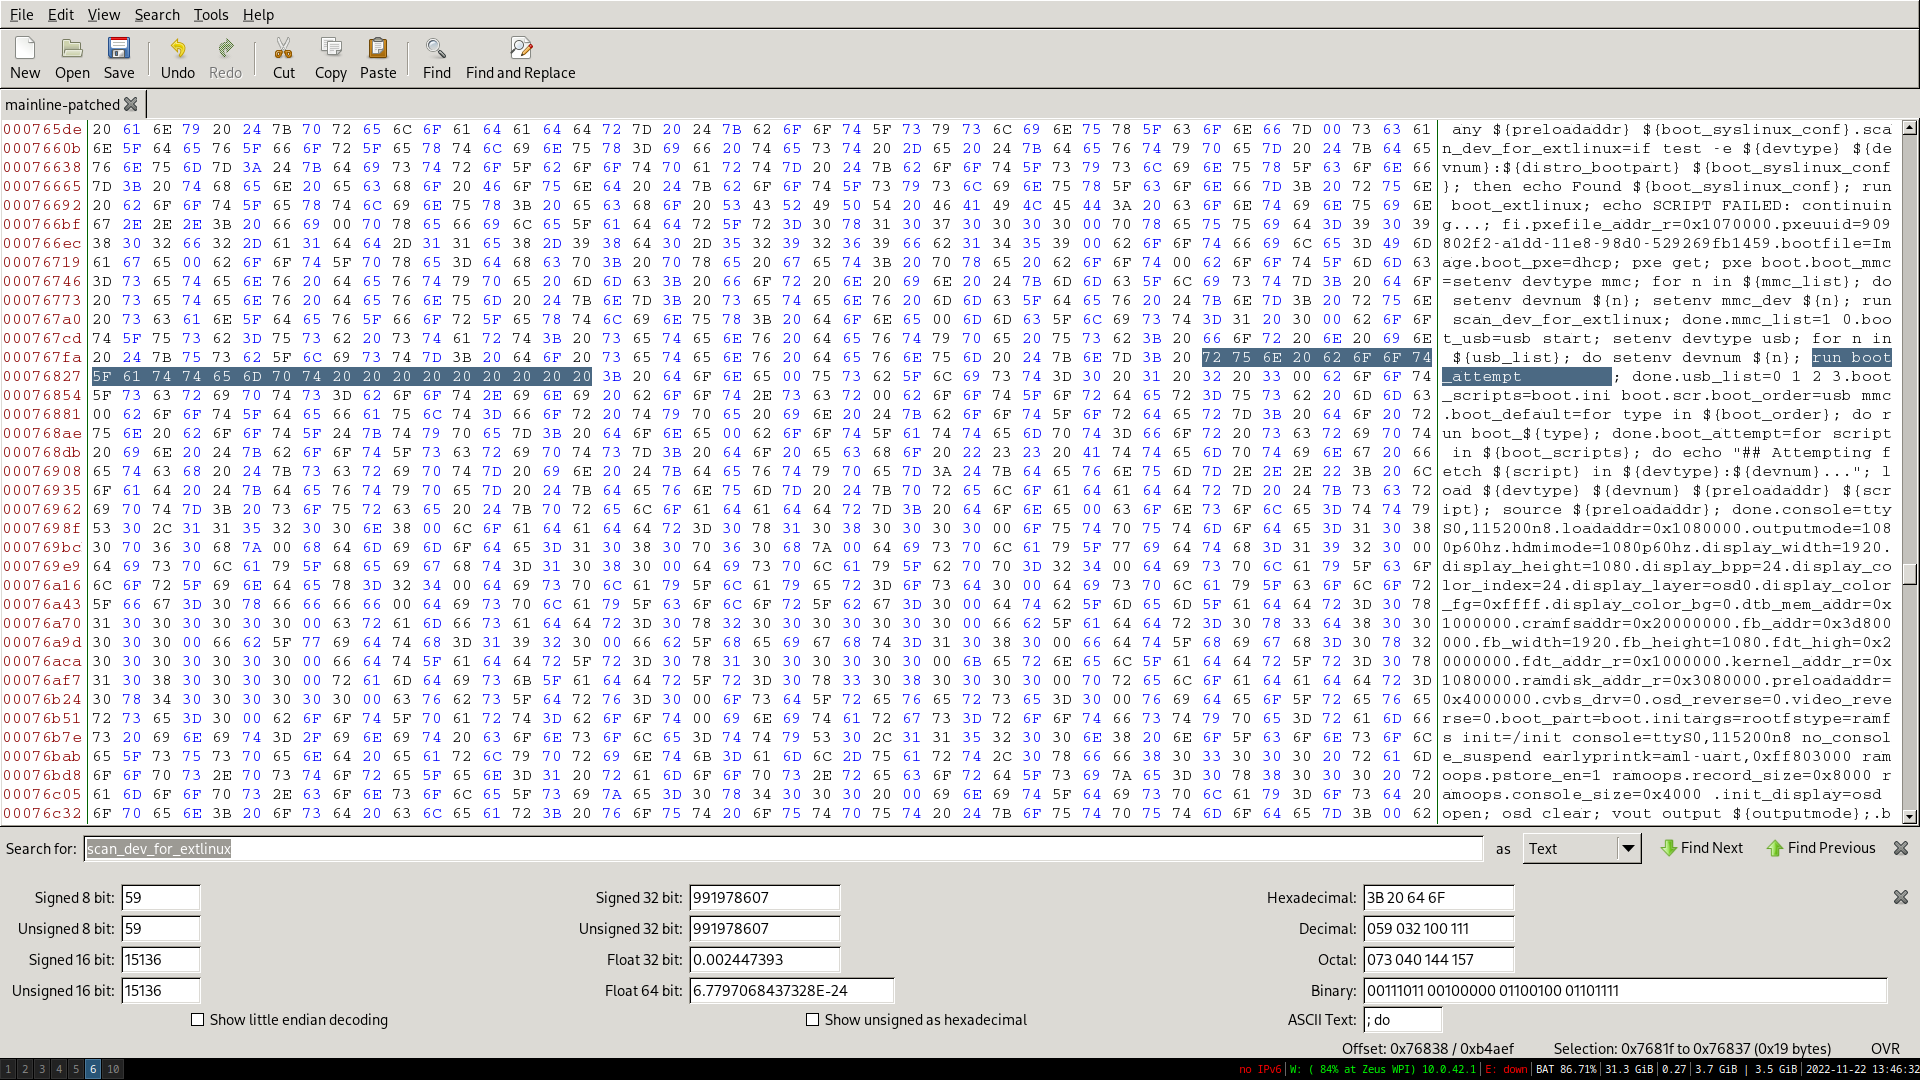Viewport: 1920px width, 1080px height.
Task: Click the Octal value field
Action: click(1439, 960)
